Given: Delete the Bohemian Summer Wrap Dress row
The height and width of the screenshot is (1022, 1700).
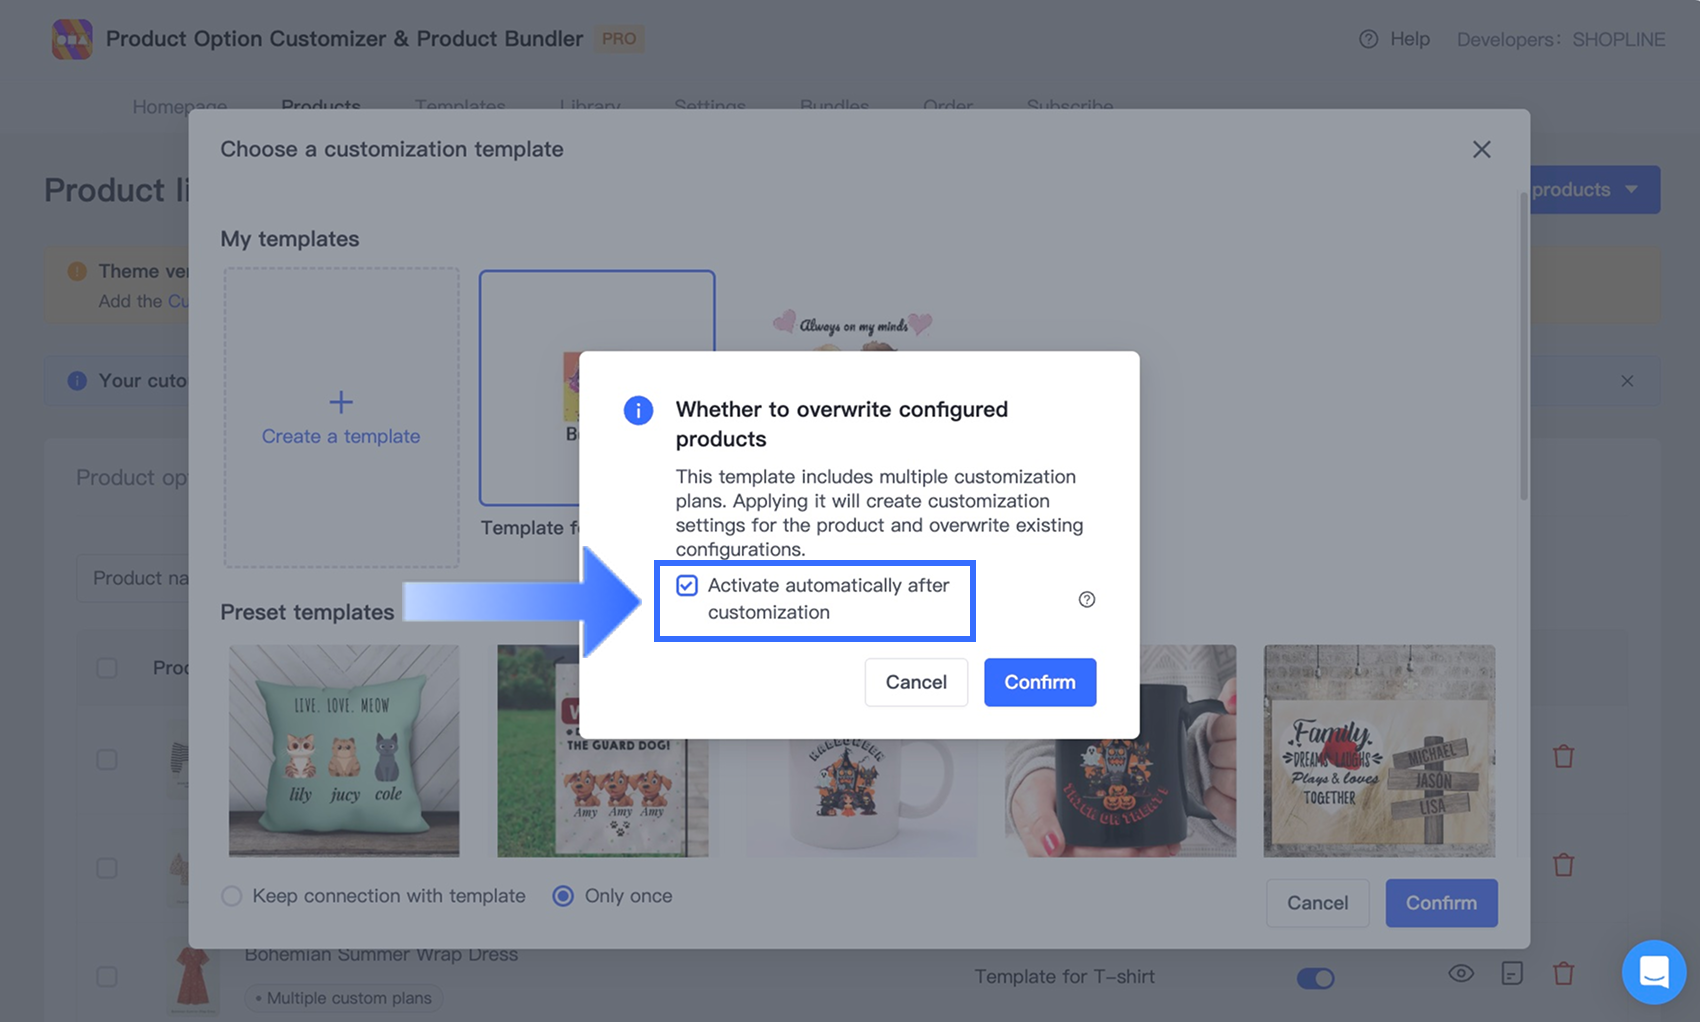Looking at the screenshot, I should [1563, 973].
